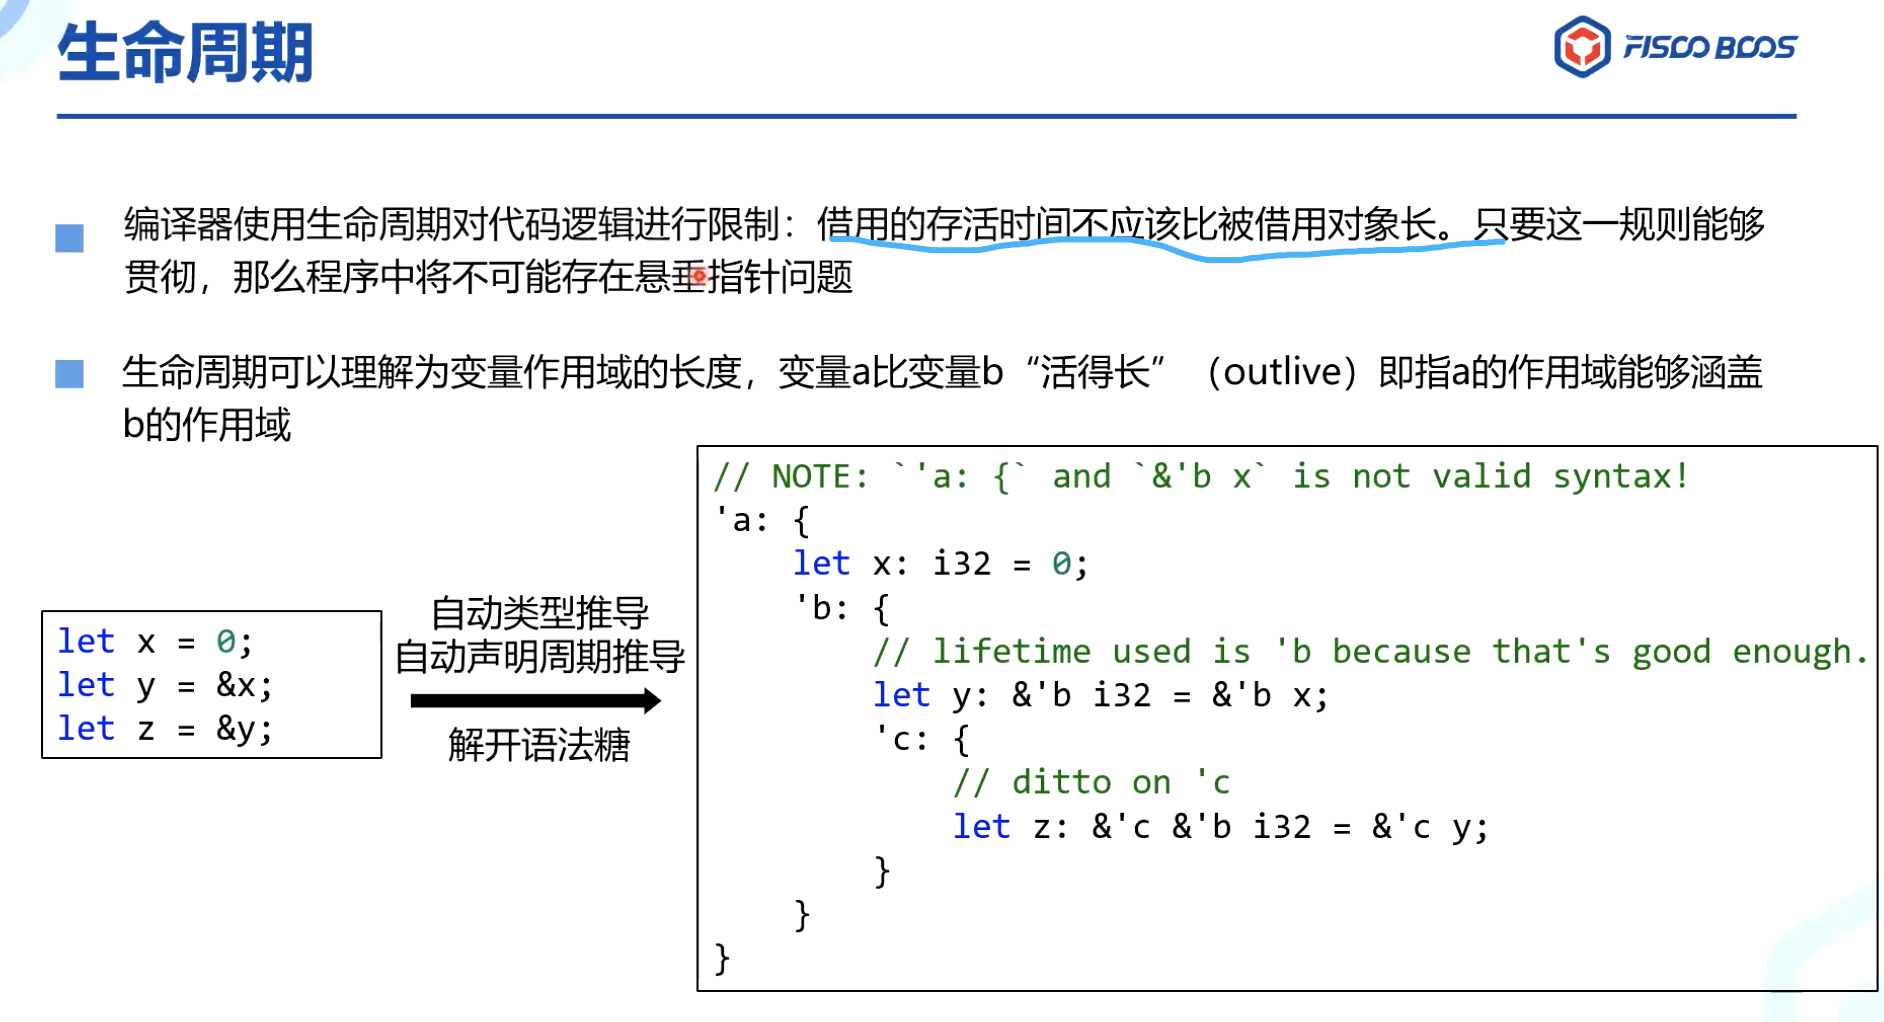Screen dimensions: 1884x1022
Task: Click the red laser pointer dot
Action: pos(699,275)
